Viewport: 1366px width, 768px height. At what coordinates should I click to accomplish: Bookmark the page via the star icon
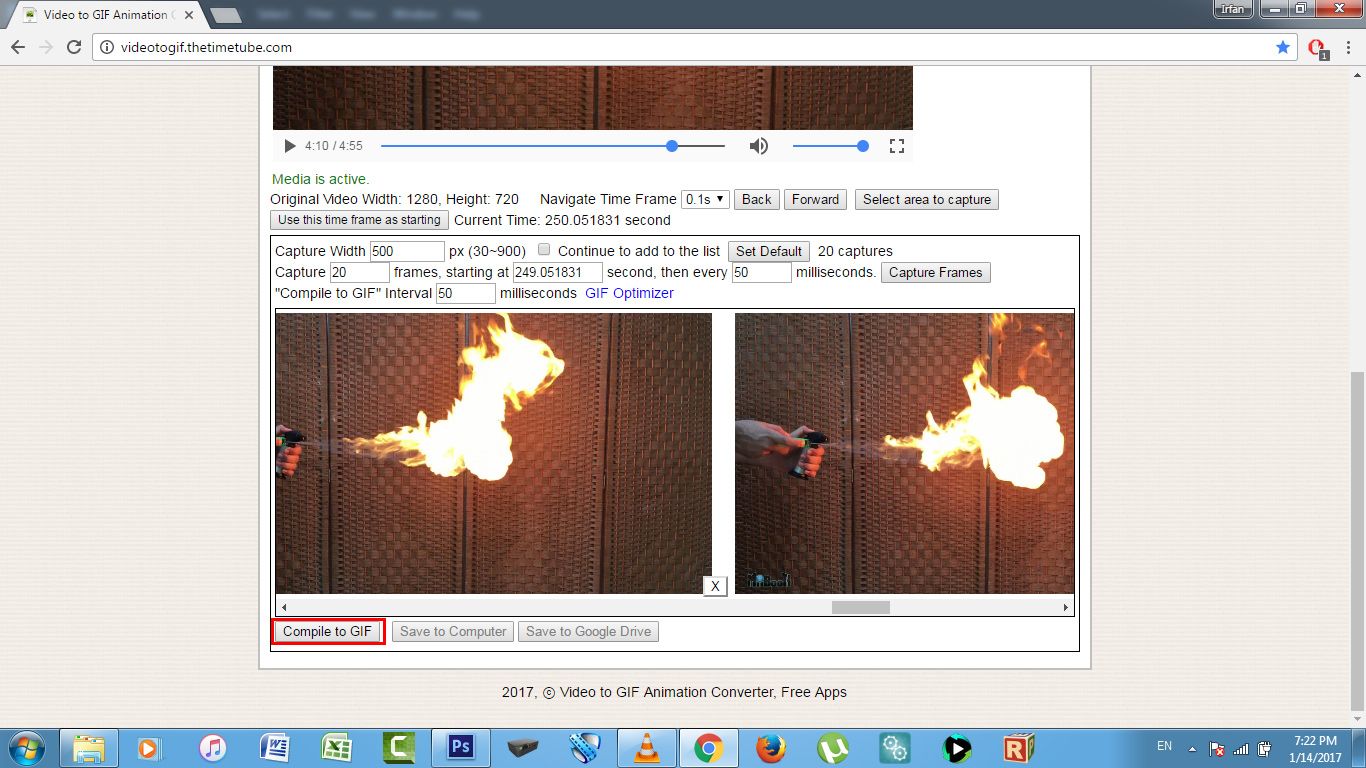tap(1283, 47)
